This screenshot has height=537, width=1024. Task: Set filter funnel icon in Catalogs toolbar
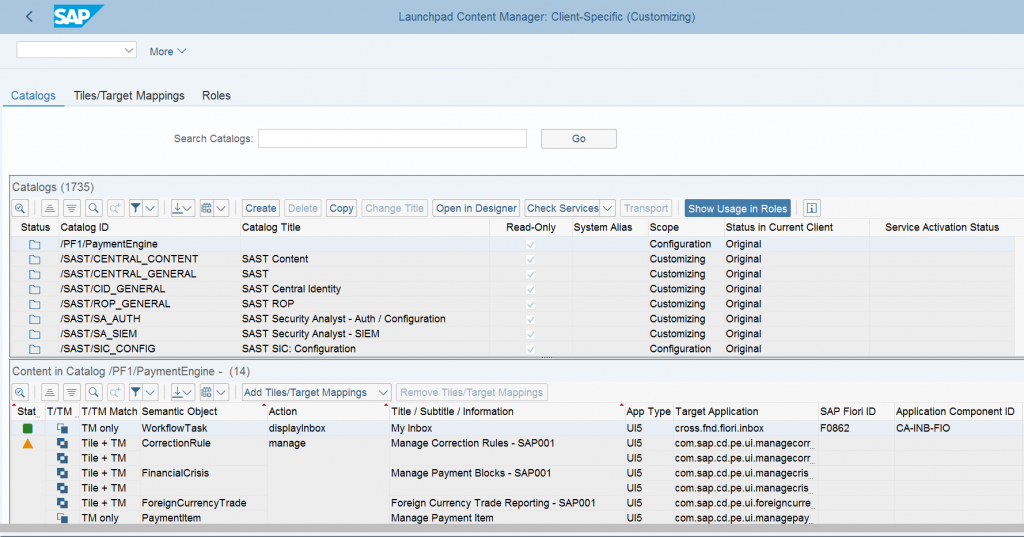click(136, 208)
